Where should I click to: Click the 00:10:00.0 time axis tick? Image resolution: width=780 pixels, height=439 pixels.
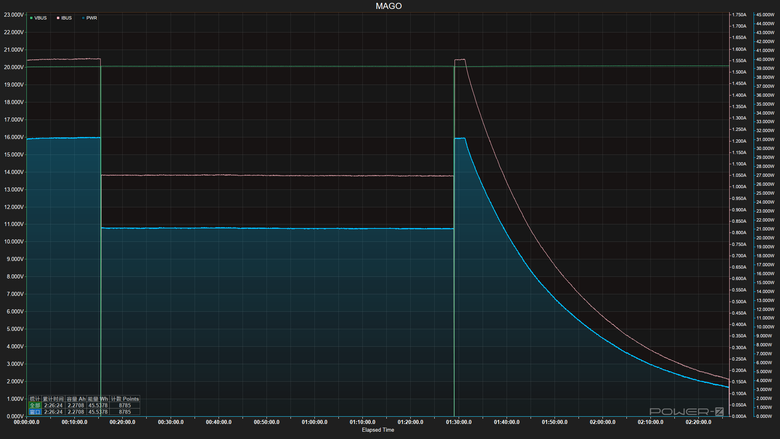click(75, 422)
